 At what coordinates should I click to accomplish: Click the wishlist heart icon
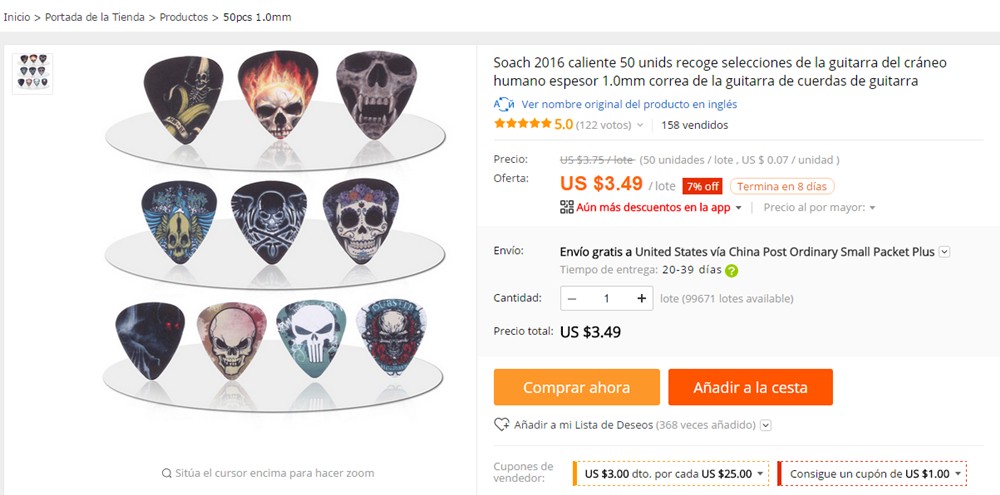pos(502,425)
